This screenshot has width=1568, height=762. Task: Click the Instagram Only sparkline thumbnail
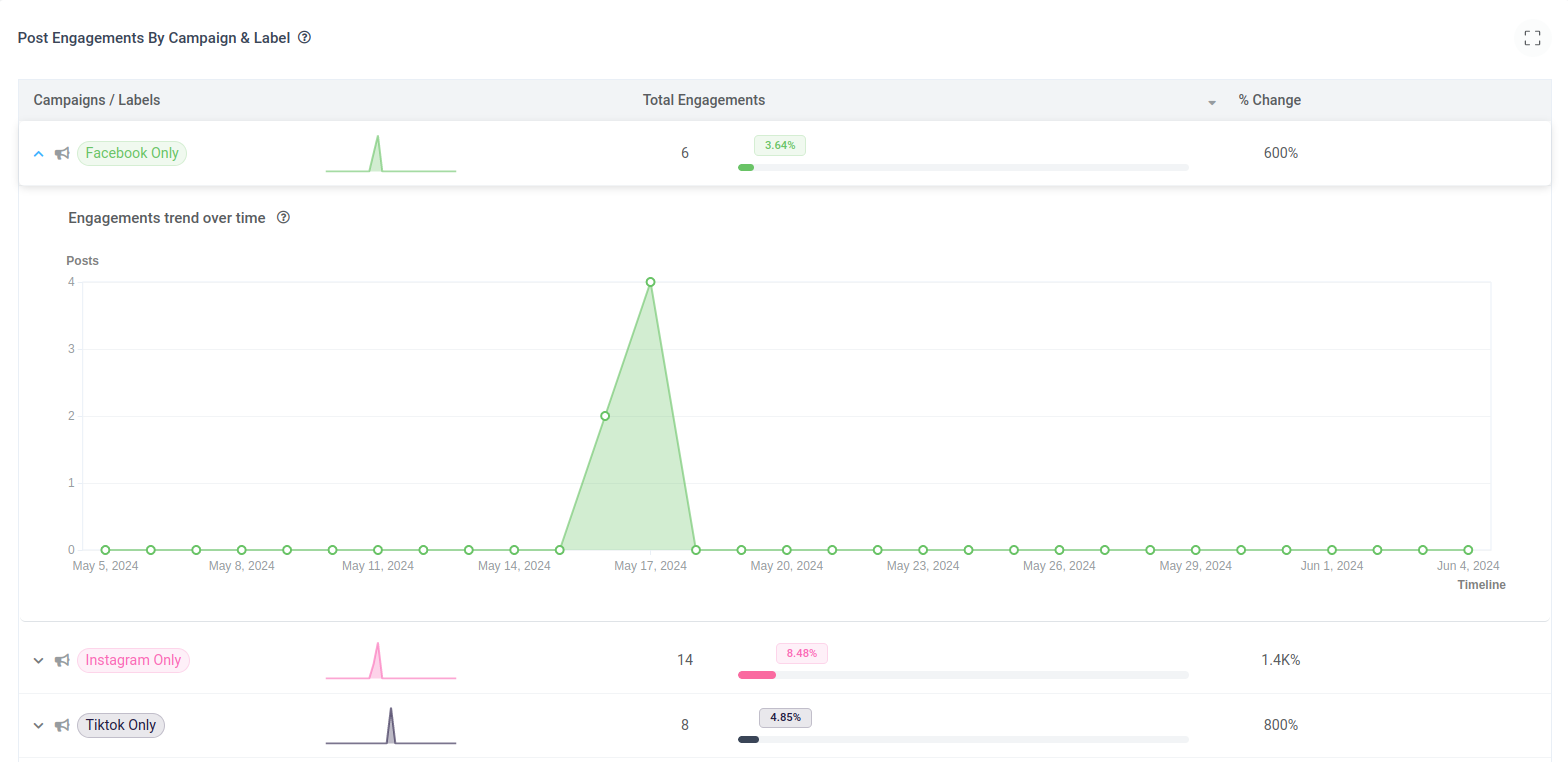click(x=391, y=660)
